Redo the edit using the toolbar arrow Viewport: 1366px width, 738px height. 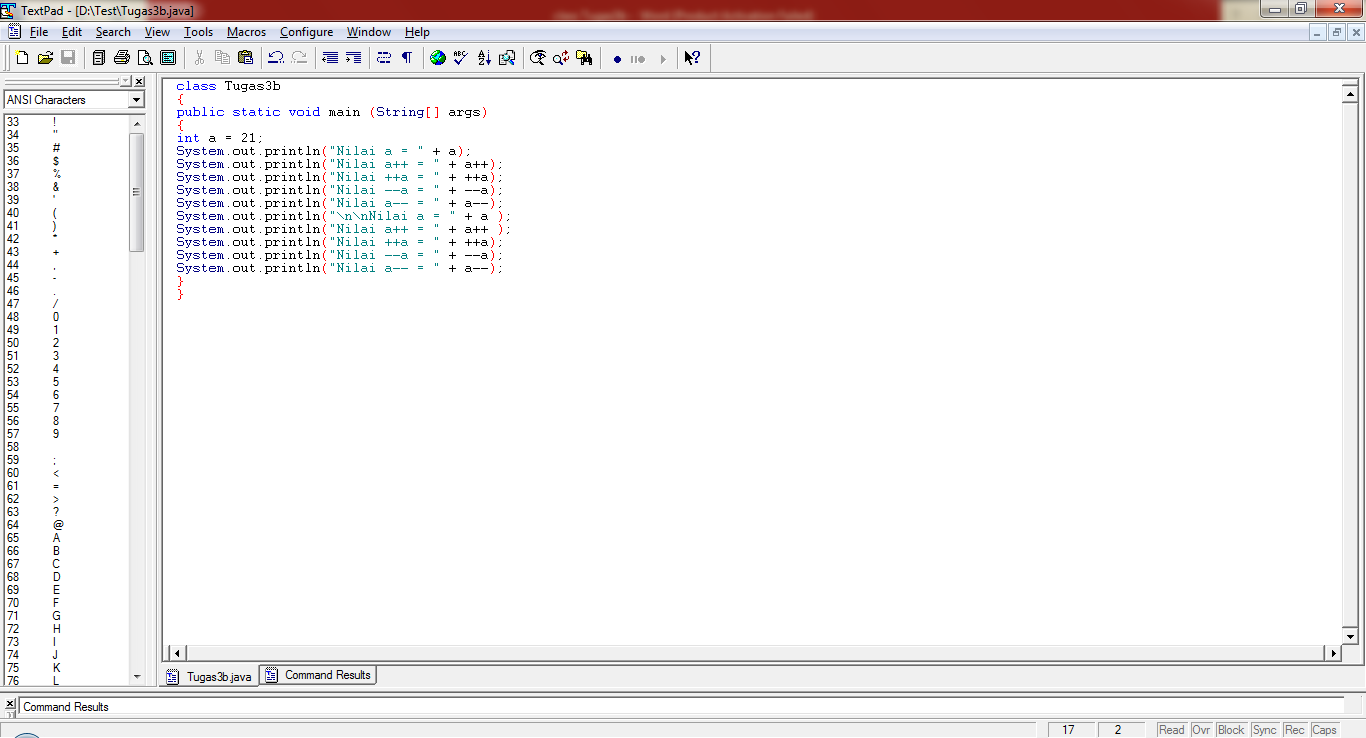click(299, 58)
